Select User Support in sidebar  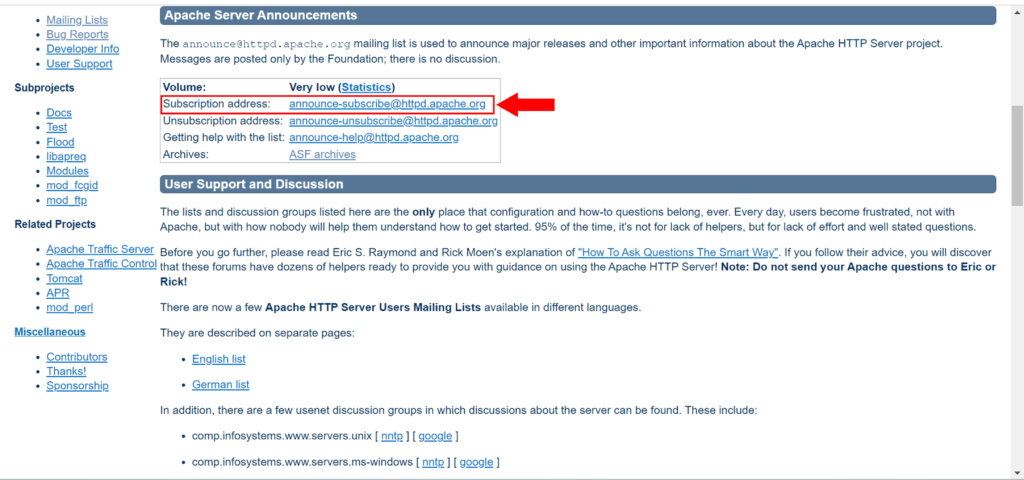(x=79, y=64)
